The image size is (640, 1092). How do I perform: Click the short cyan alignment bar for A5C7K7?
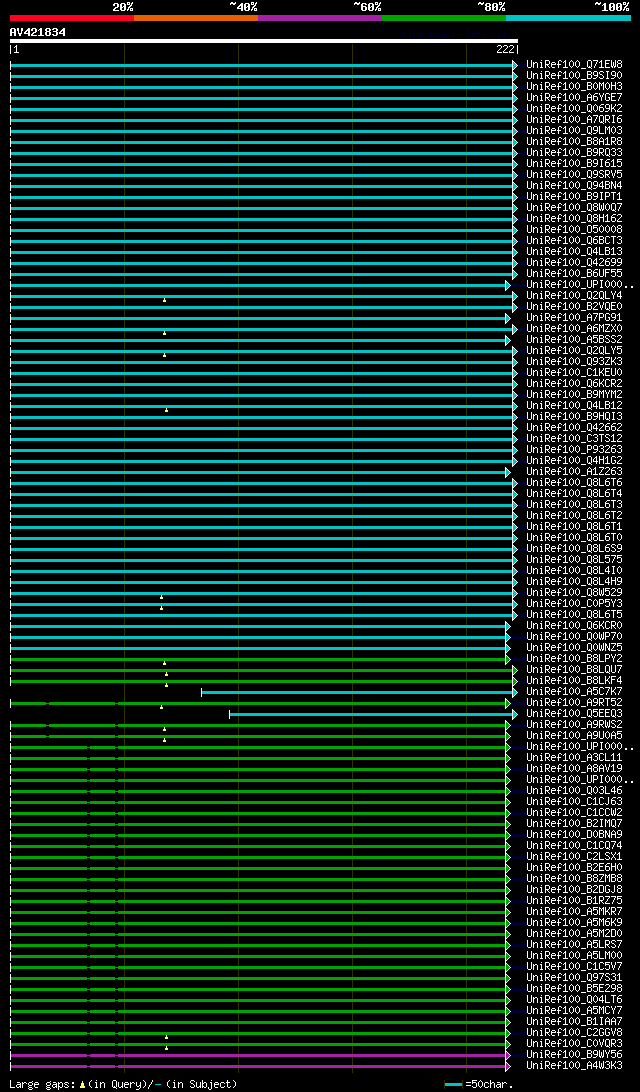[x=357, y=692]
